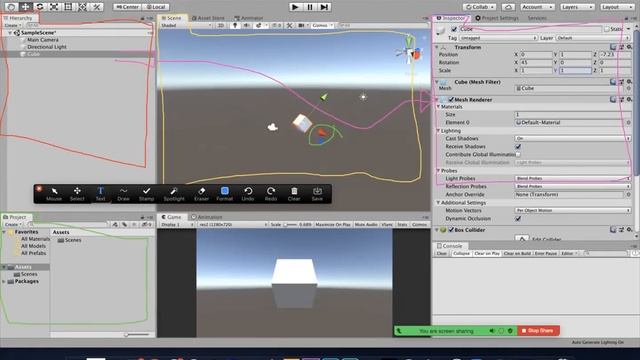Click the scene orientation gizmo
The height and width of the screenshot is (360, 640).
tap(409, 52)
